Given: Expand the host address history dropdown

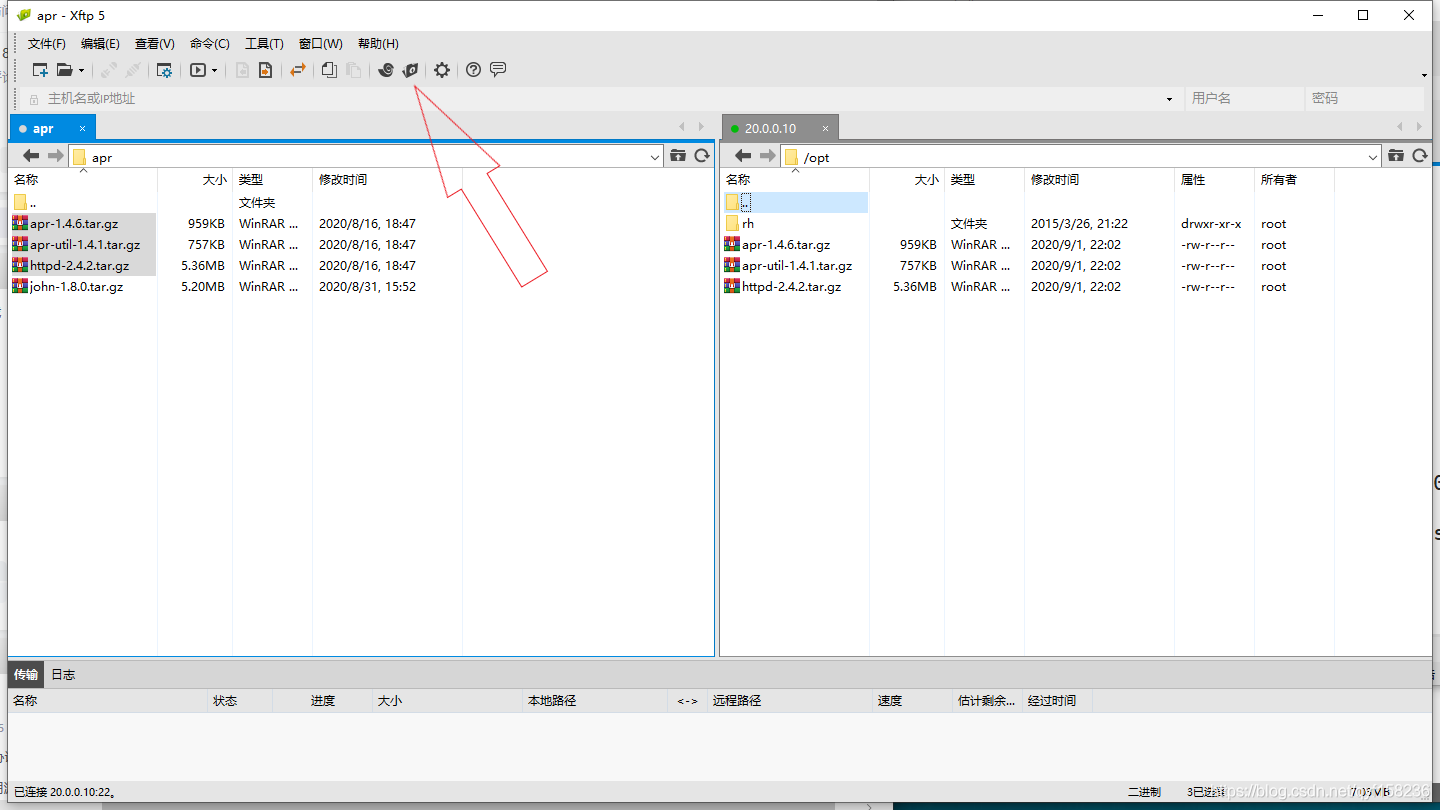Looking at the screenshot, I should tap(1169, 99).
